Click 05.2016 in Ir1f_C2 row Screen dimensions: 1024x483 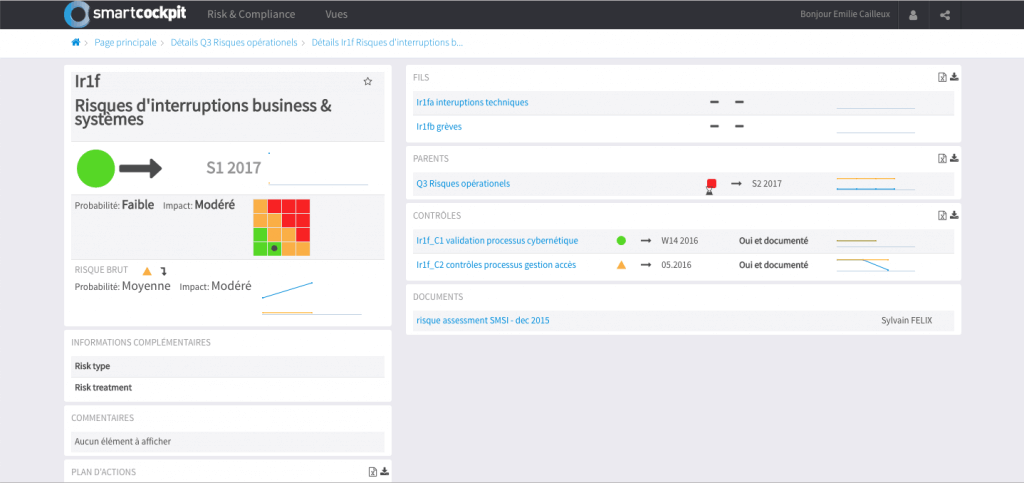point(676,265)
